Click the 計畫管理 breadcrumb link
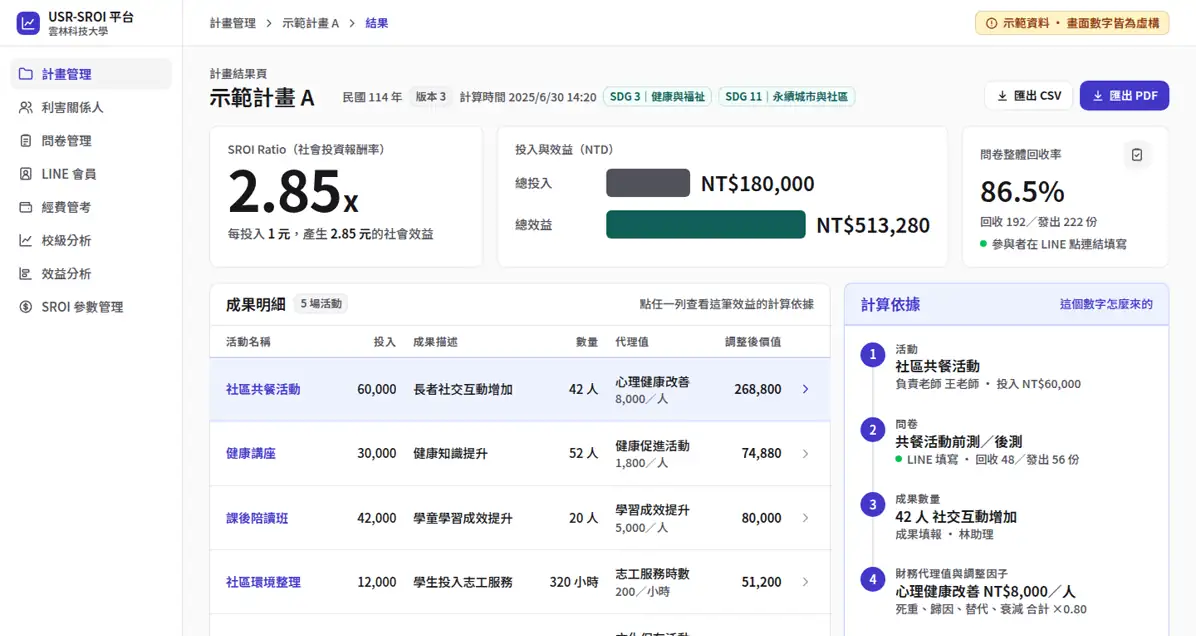 [233, 23]
